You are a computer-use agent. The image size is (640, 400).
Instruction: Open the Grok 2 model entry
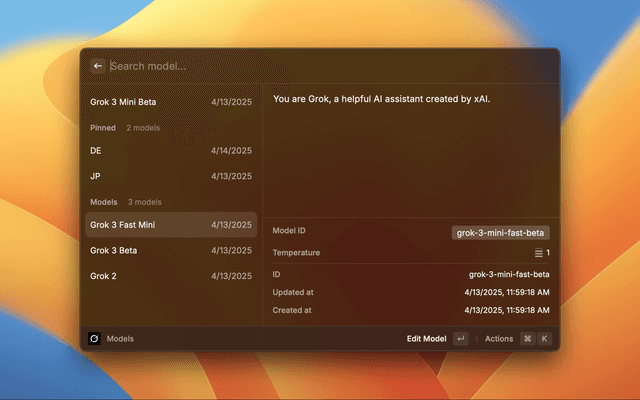[x=170, y=275]
